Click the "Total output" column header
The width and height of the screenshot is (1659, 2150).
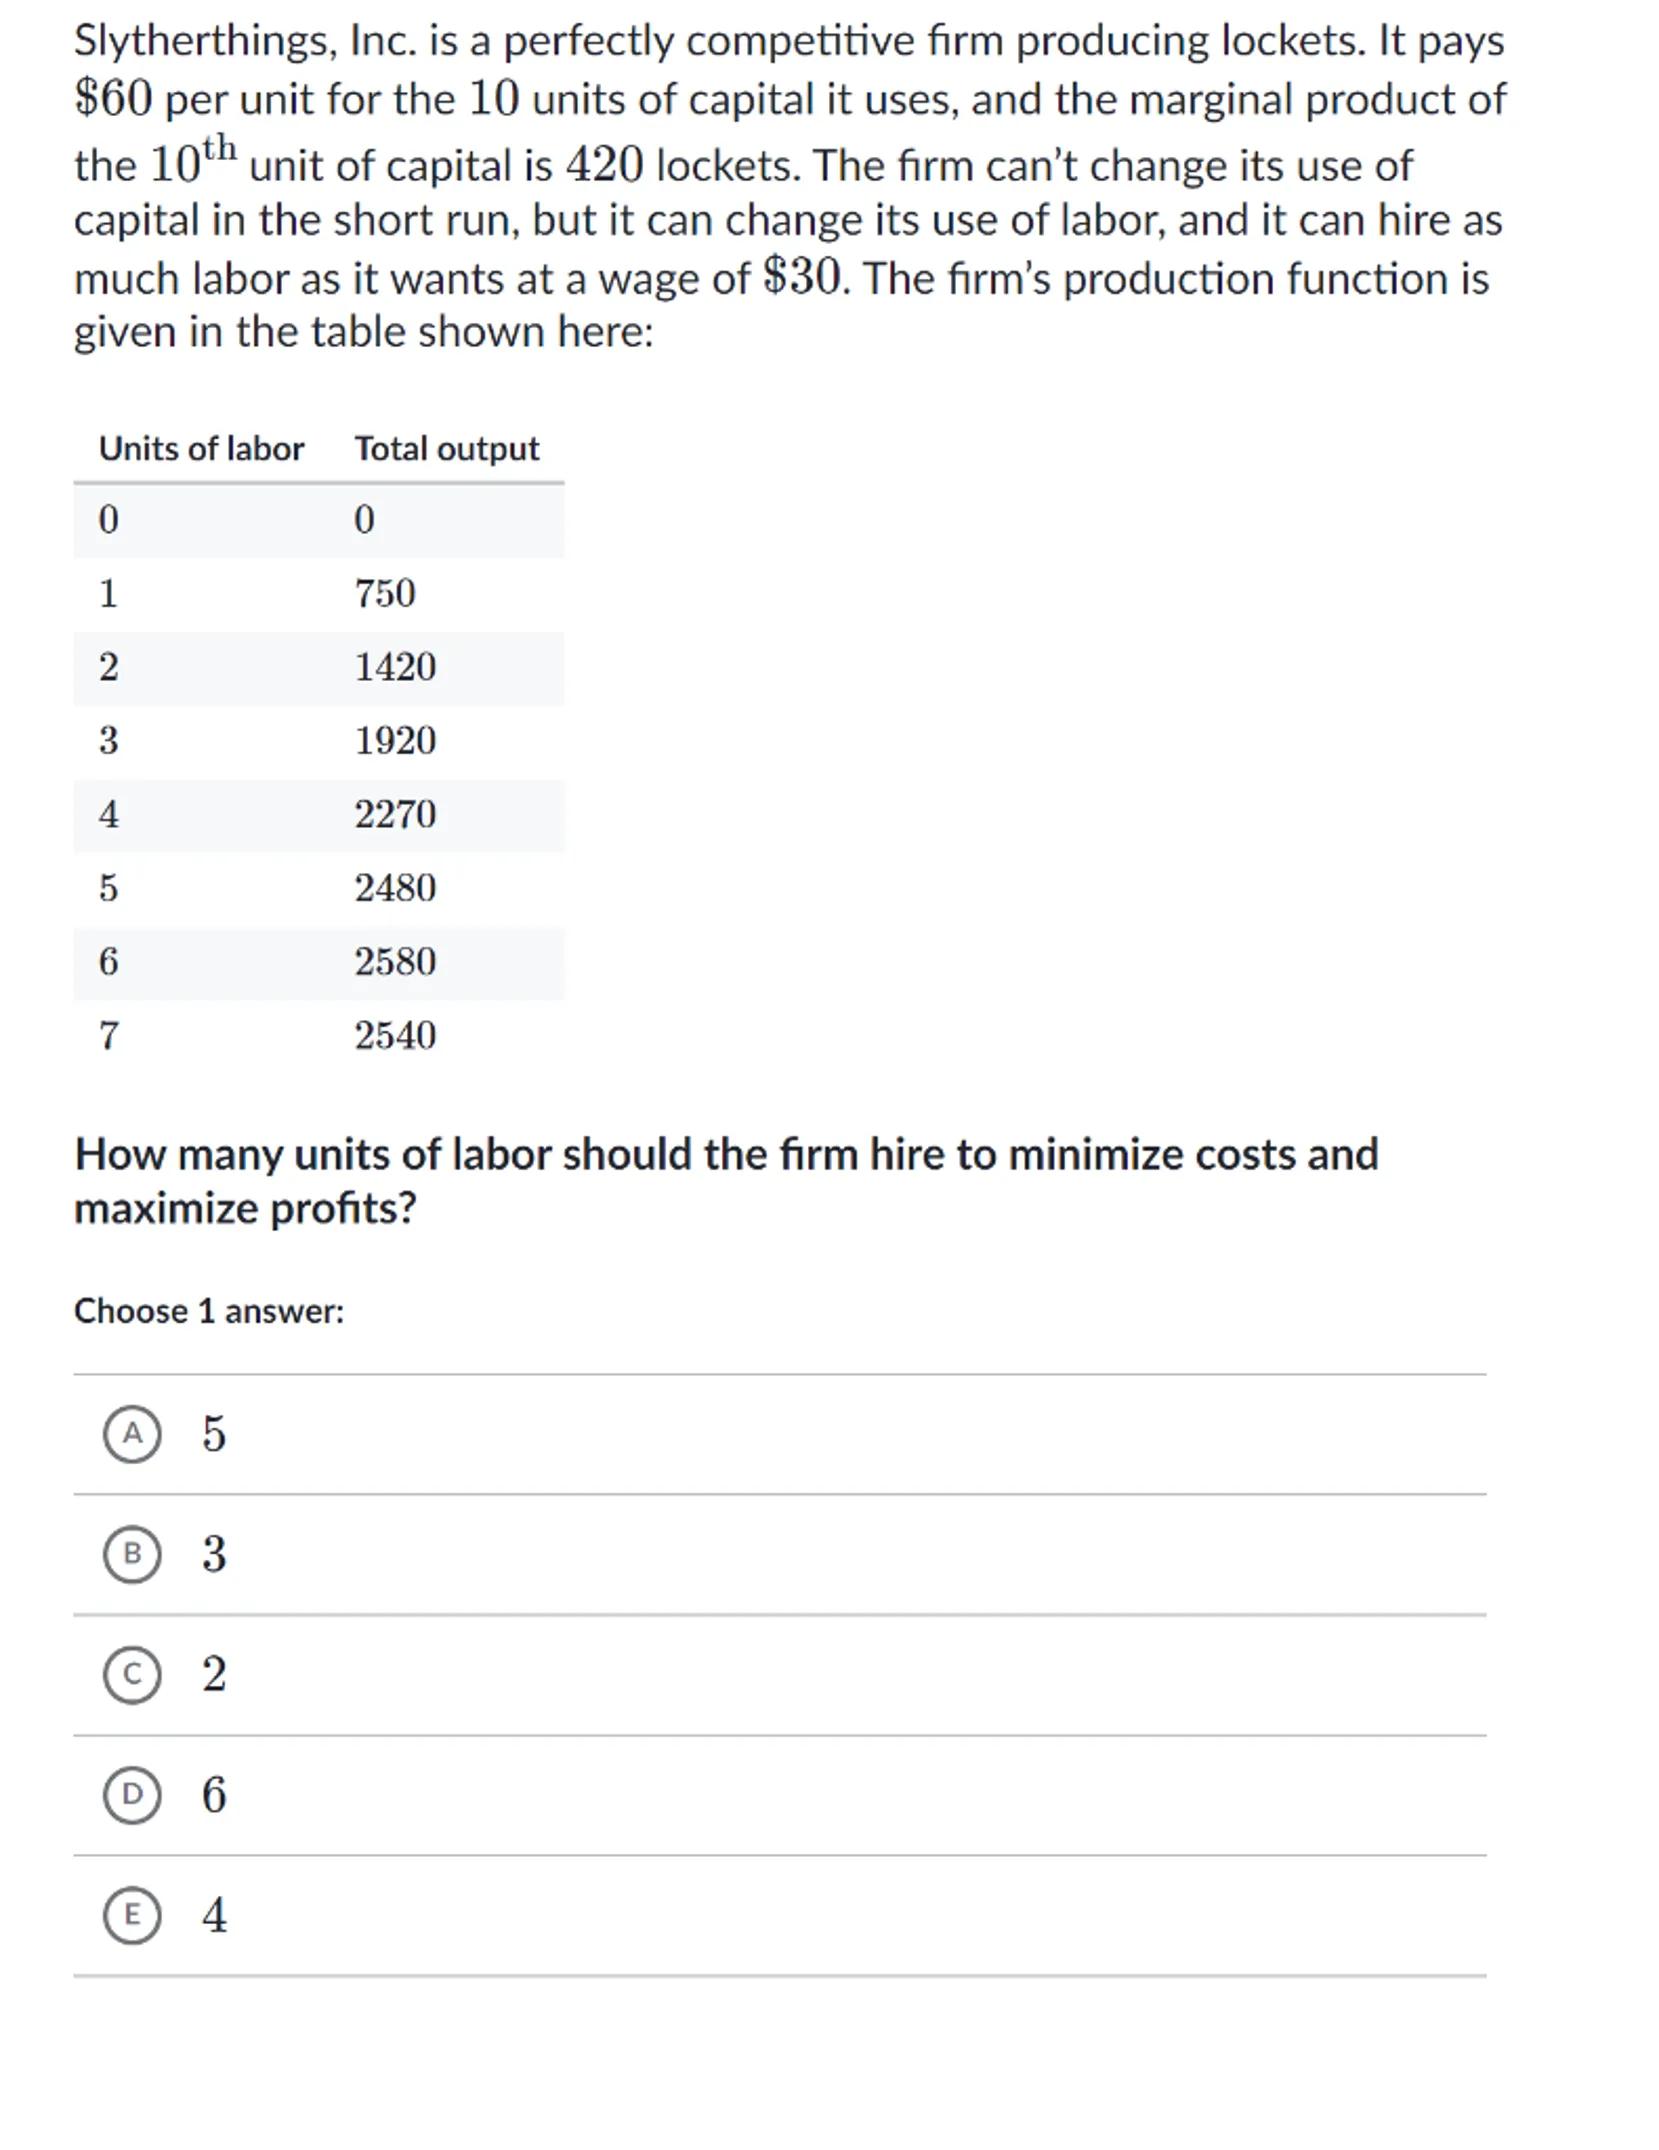tap(447, 448)
